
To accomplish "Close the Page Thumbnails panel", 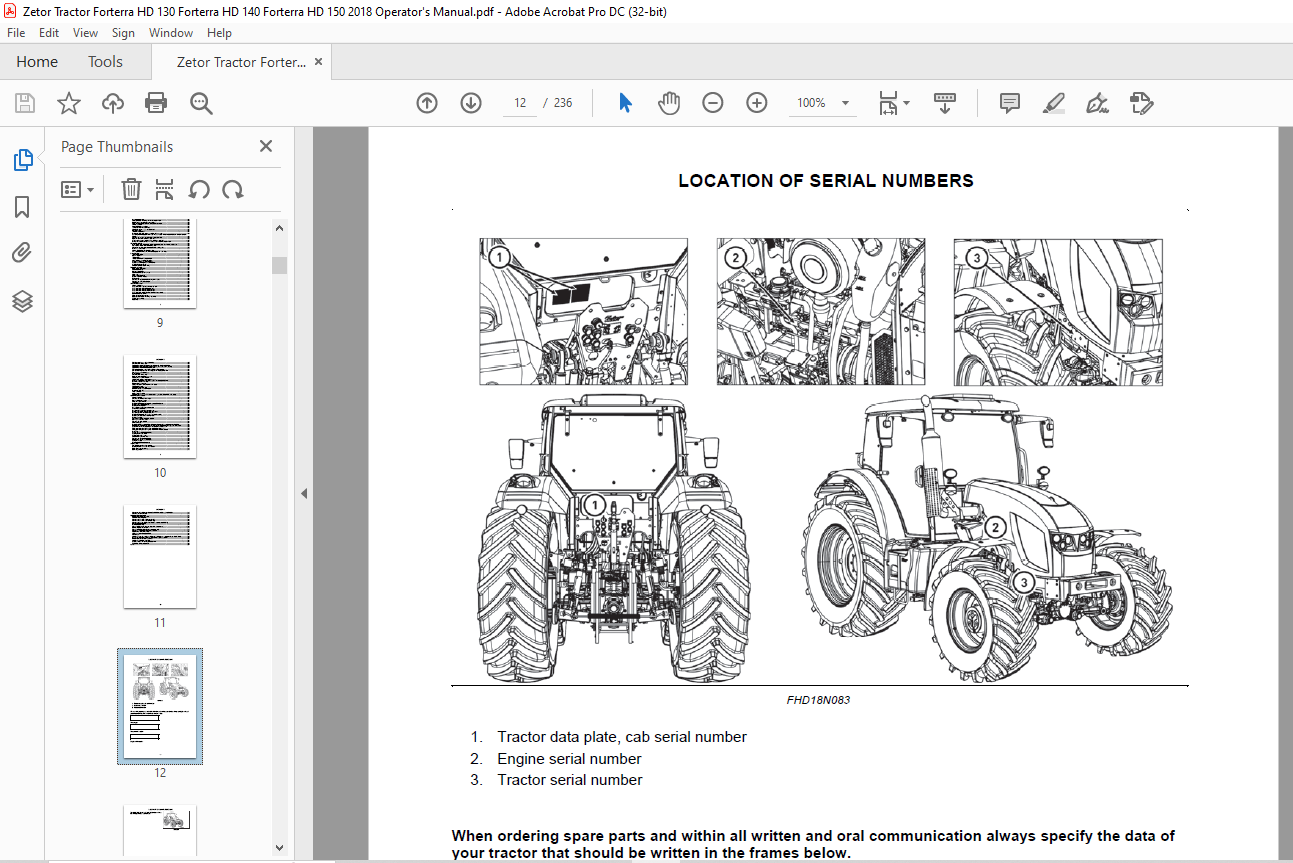I will point(266,146).
